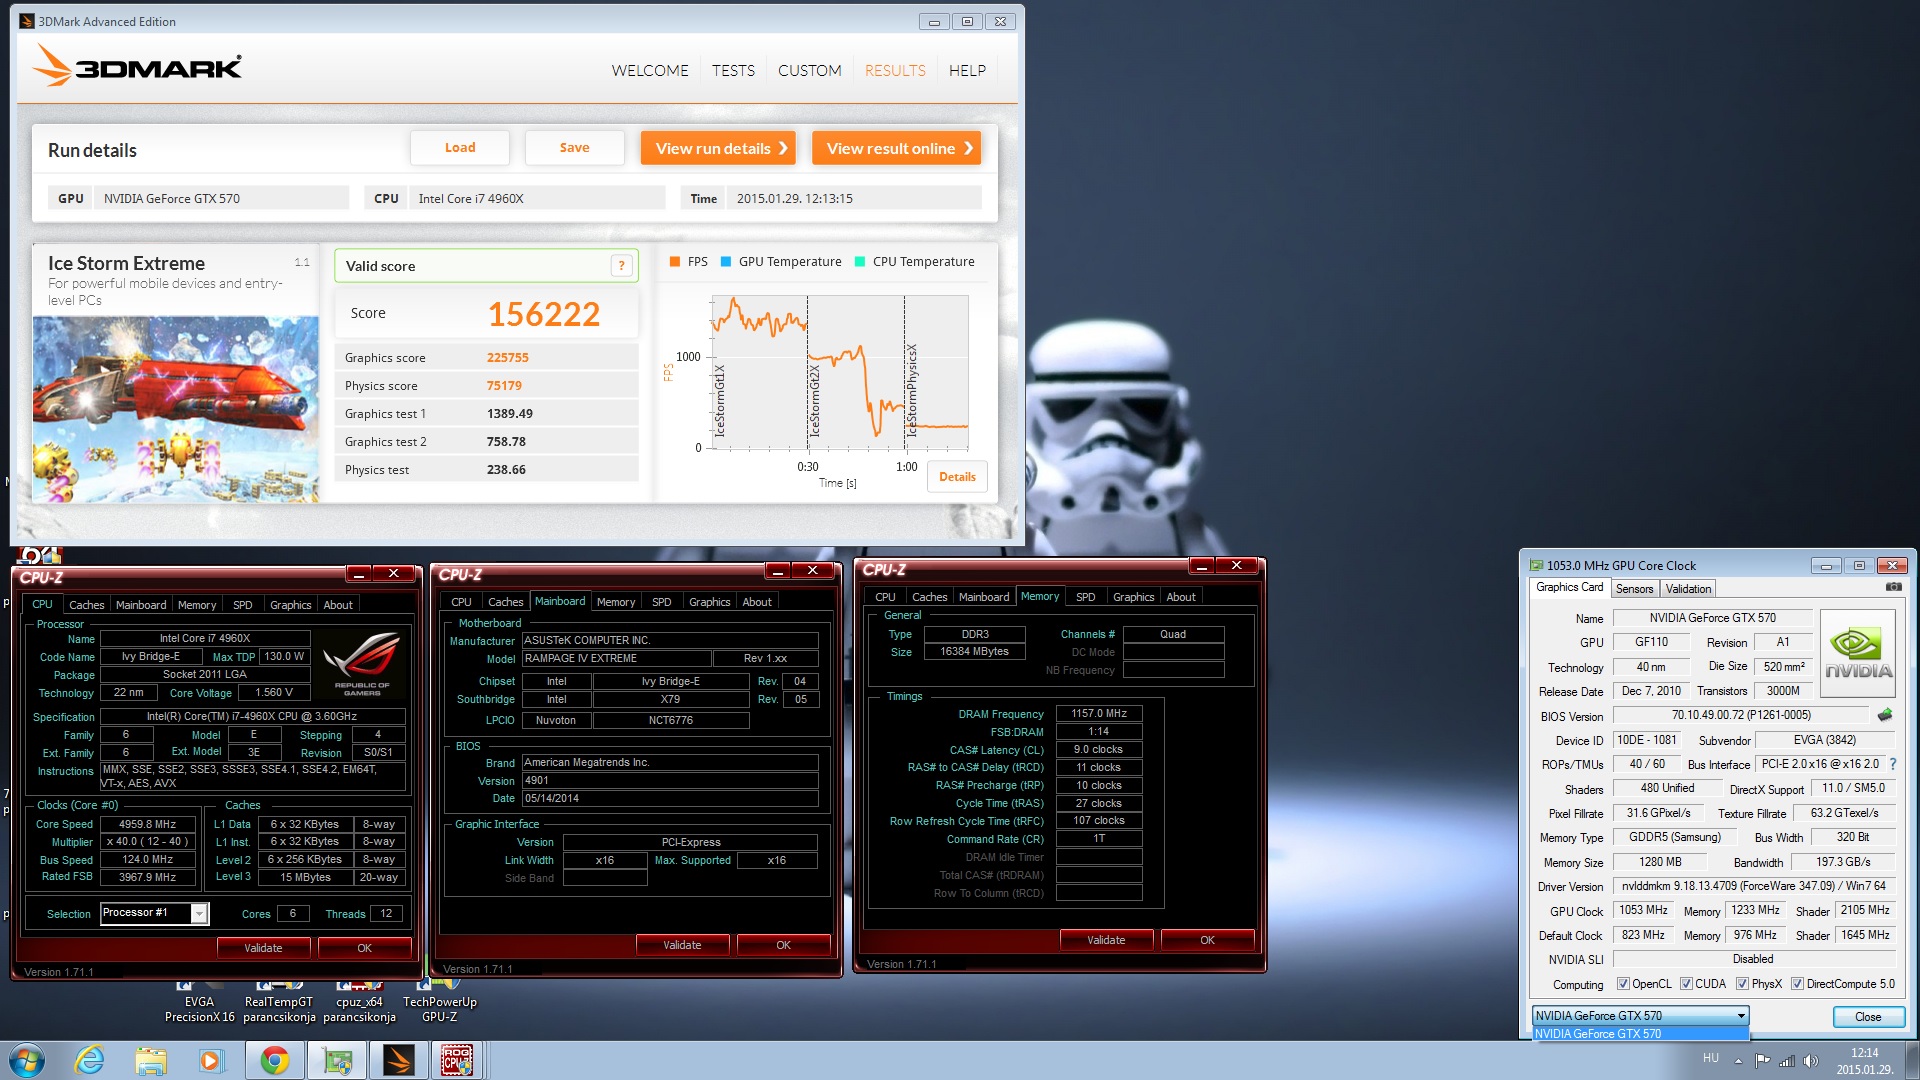Screen dimensions: 1920x1080
Task: Click GPU-Z camera screenshot icon
Action: click(x=1893, y=587)
